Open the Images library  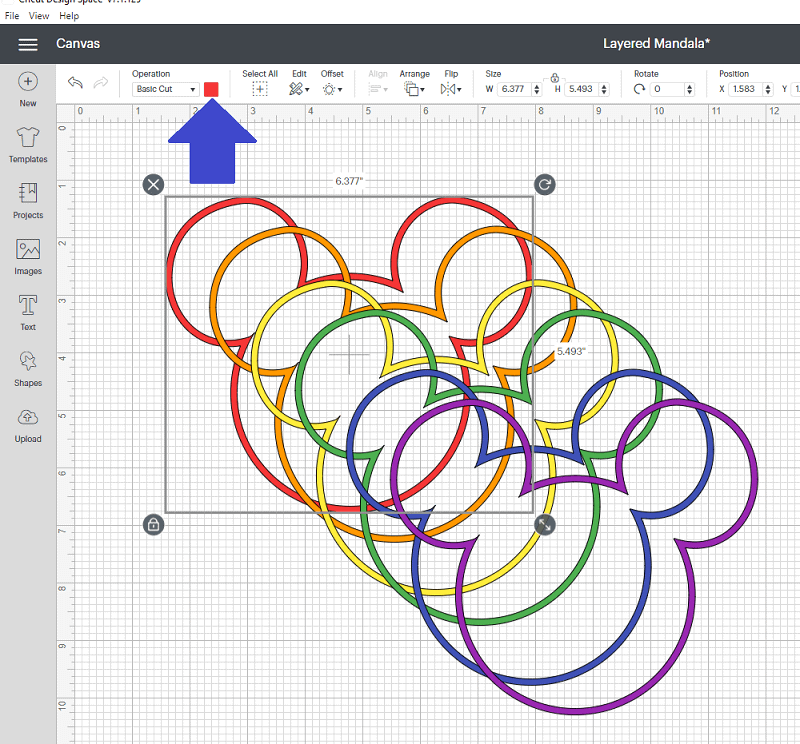(28, 257)
